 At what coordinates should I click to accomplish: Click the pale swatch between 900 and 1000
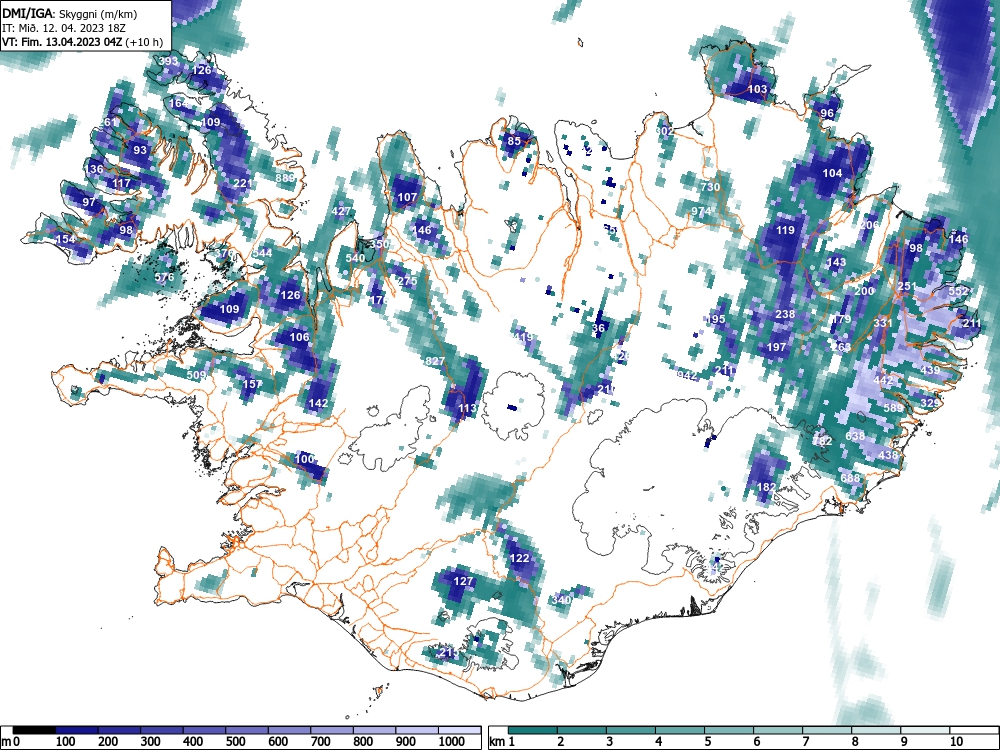417,729
